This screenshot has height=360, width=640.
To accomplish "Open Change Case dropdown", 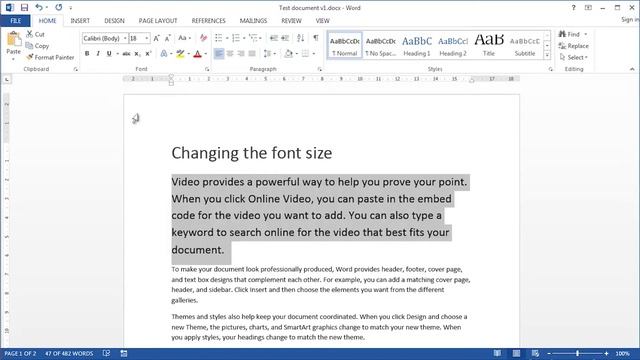I will coord(184,38).
